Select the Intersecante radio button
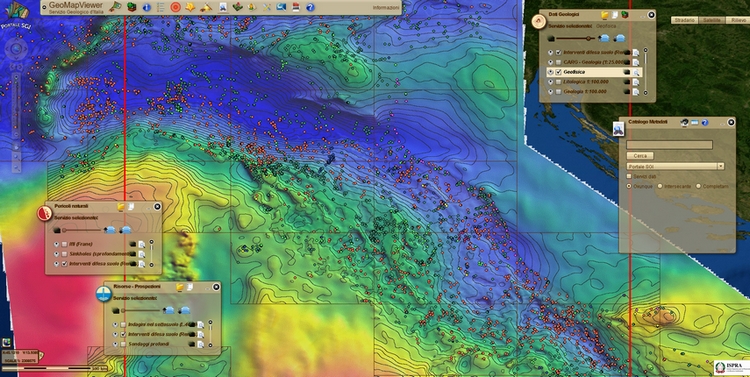The height and width of the screenshot is (377, 750). (x=660, y=186)
